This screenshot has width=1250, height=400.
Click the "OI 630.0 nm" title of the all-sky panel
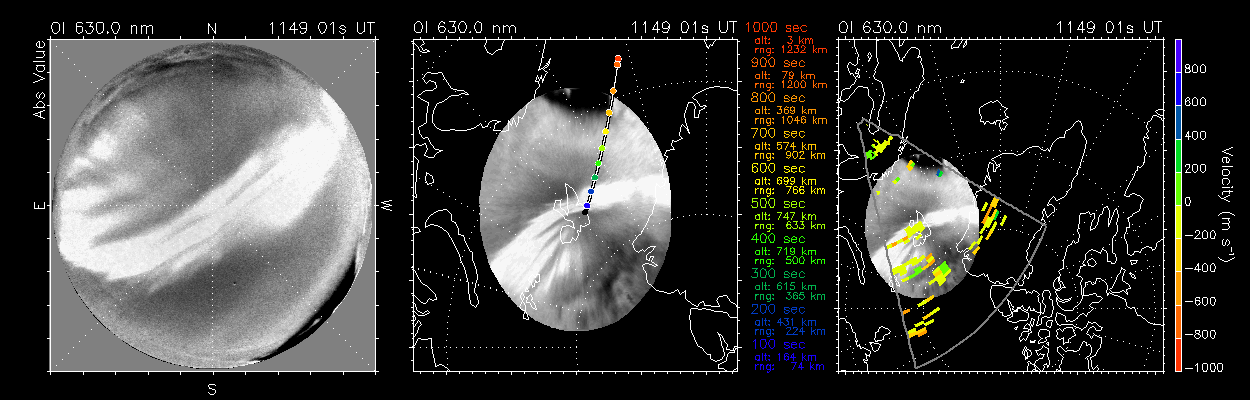coord(102,28)
